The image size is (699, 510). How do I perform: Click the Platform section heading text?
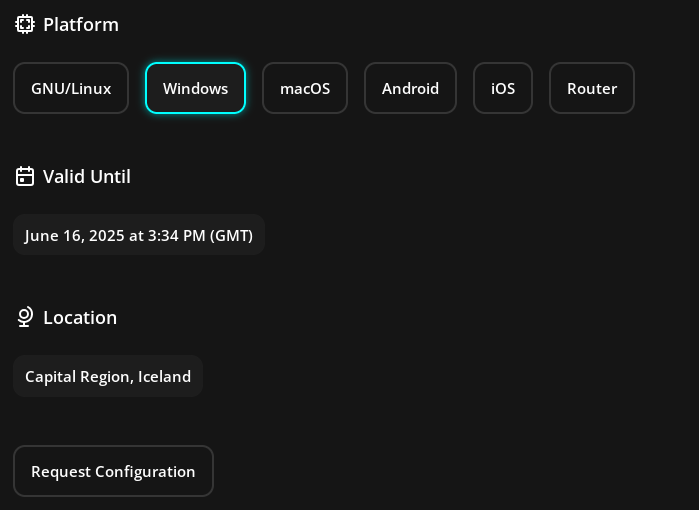(x=81, y=25)
